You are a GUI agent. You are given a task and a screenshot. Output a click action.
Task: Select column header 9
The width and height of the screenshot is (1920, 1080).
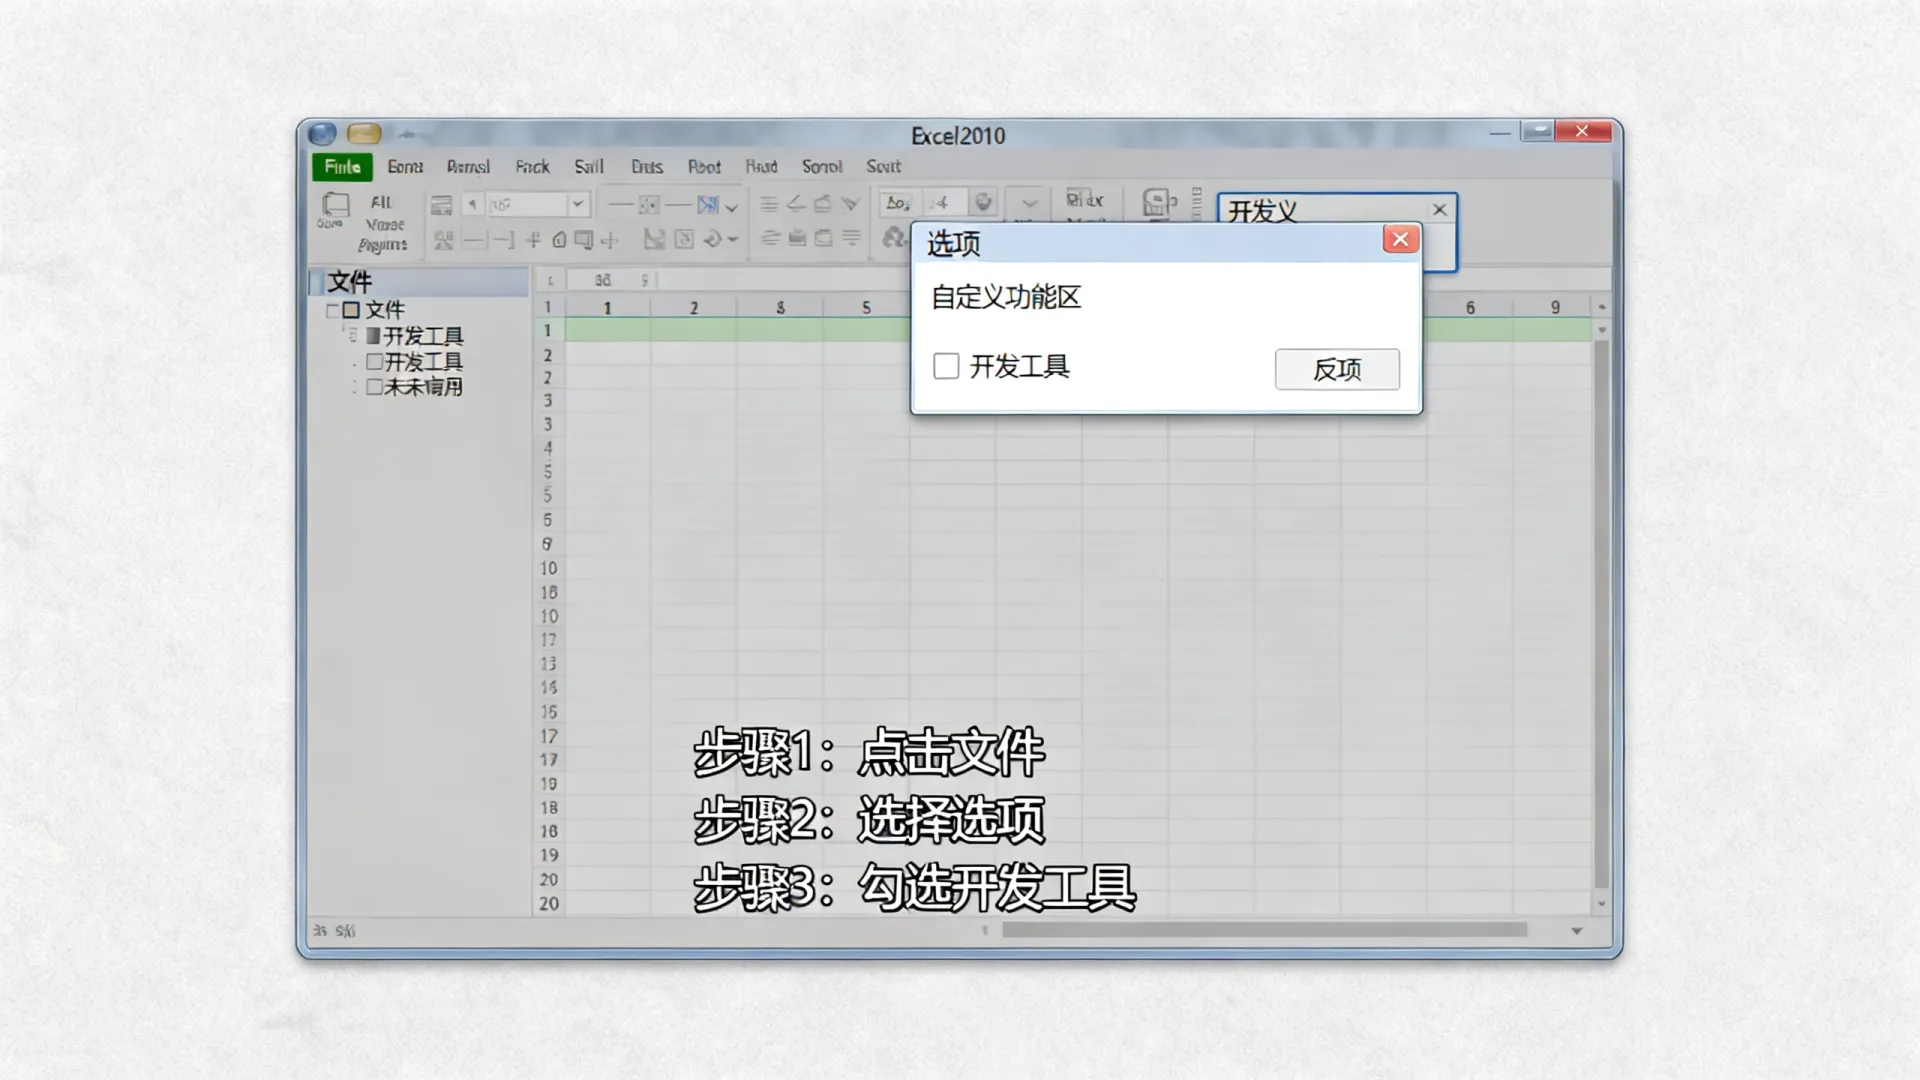coord(1554,307)
